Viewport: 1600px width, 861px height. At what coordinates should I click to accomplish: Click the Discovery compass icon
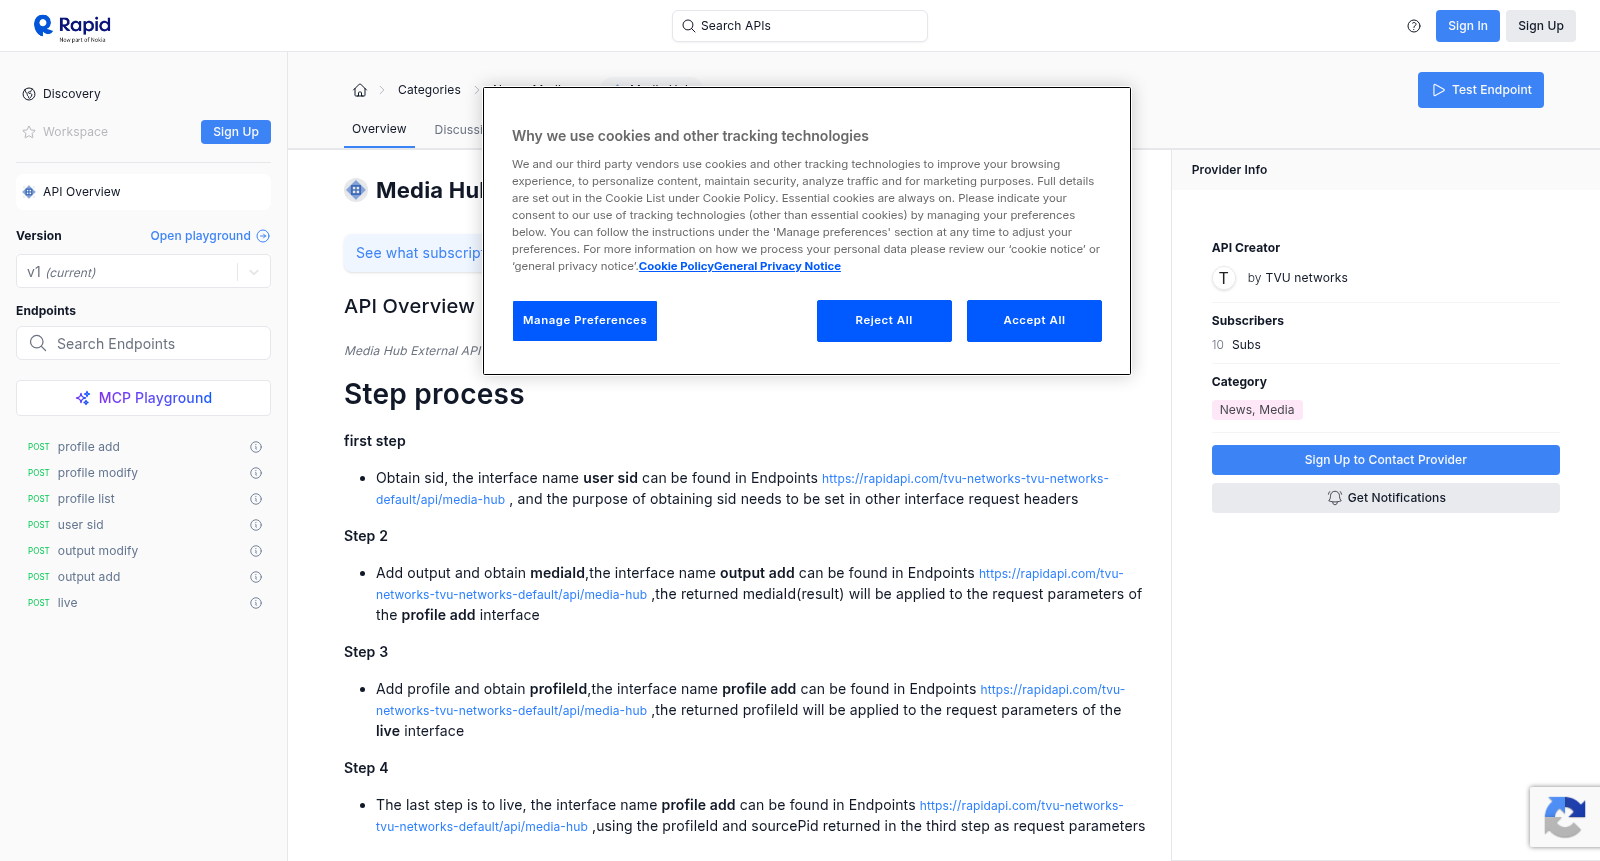[29, 94]
